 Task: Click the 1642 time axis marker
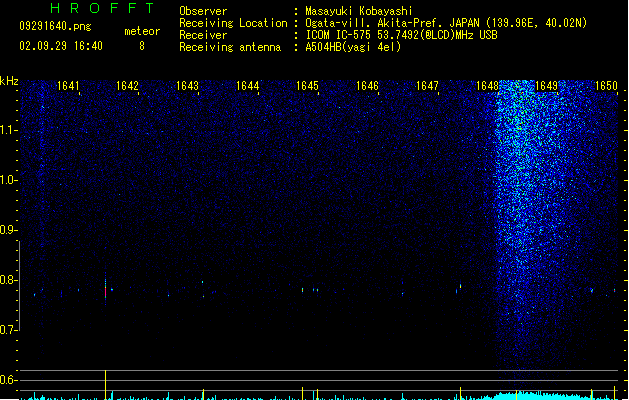pos(127,86)
